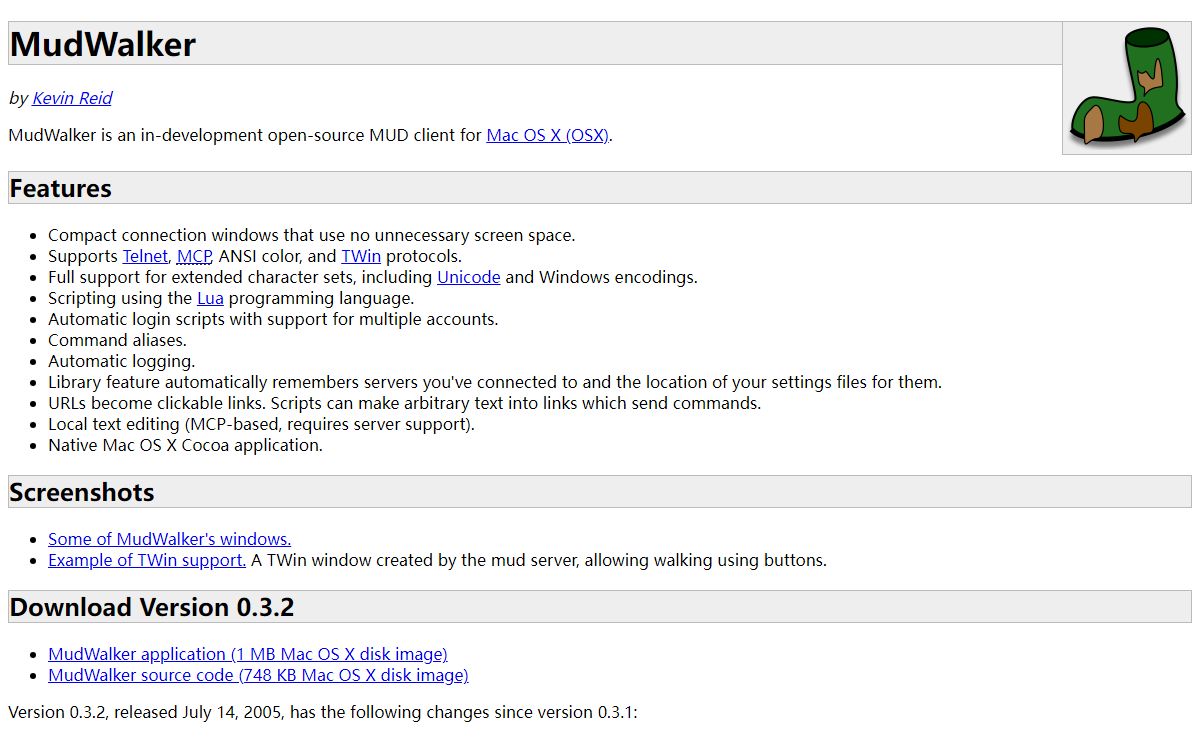Click the Features section heading
Screen dimensions: 1200x740
61,188
